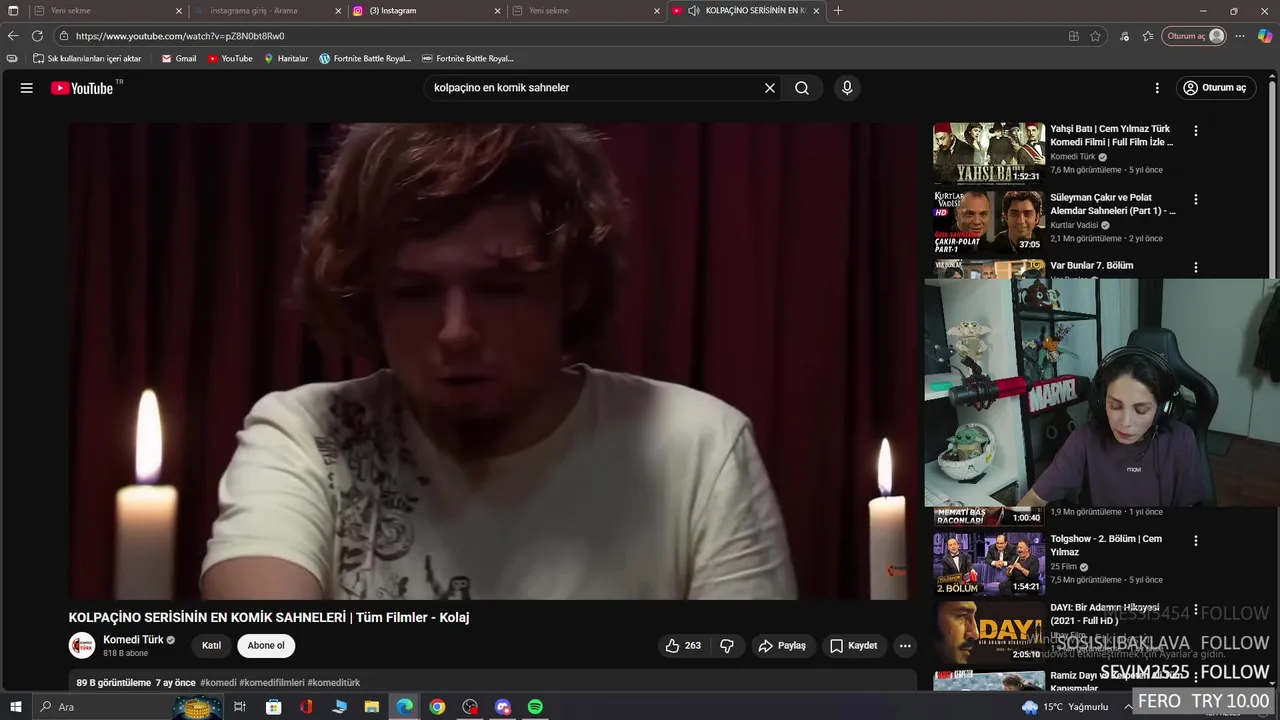
Task: Subscribe with Abone ol button
Action: [266, 646]
